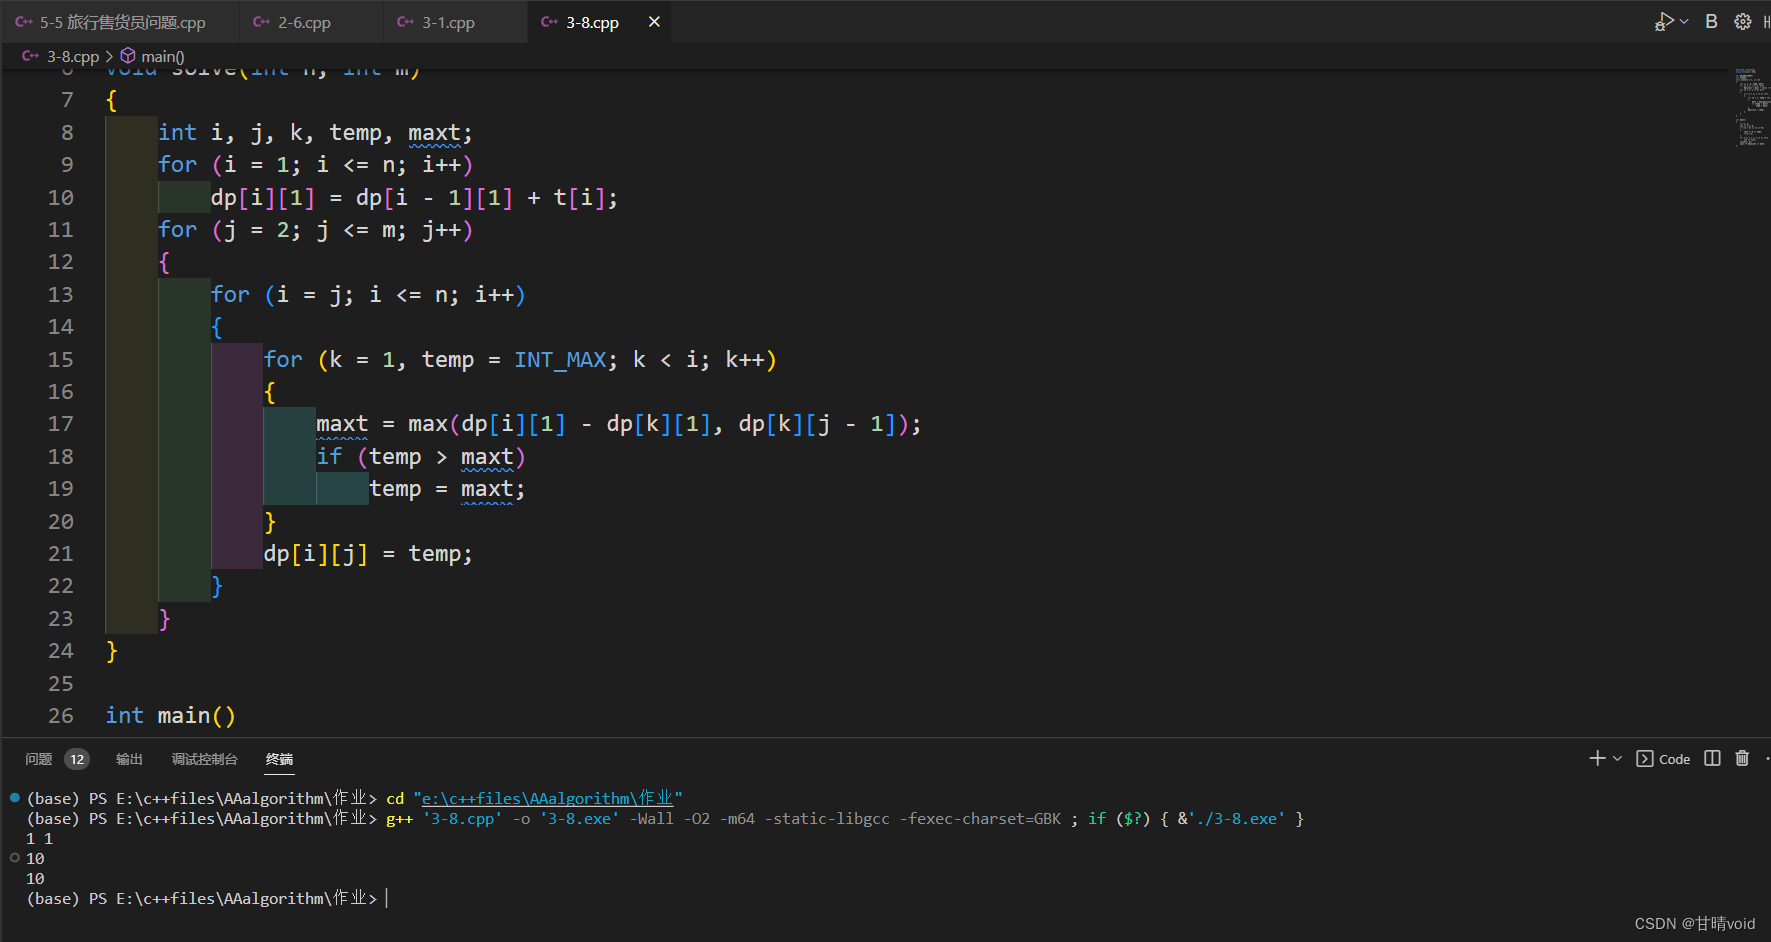Open the gear settings icon in editor toolbar
Viewport: 1771px width, 942px height.
point(1743,22)
